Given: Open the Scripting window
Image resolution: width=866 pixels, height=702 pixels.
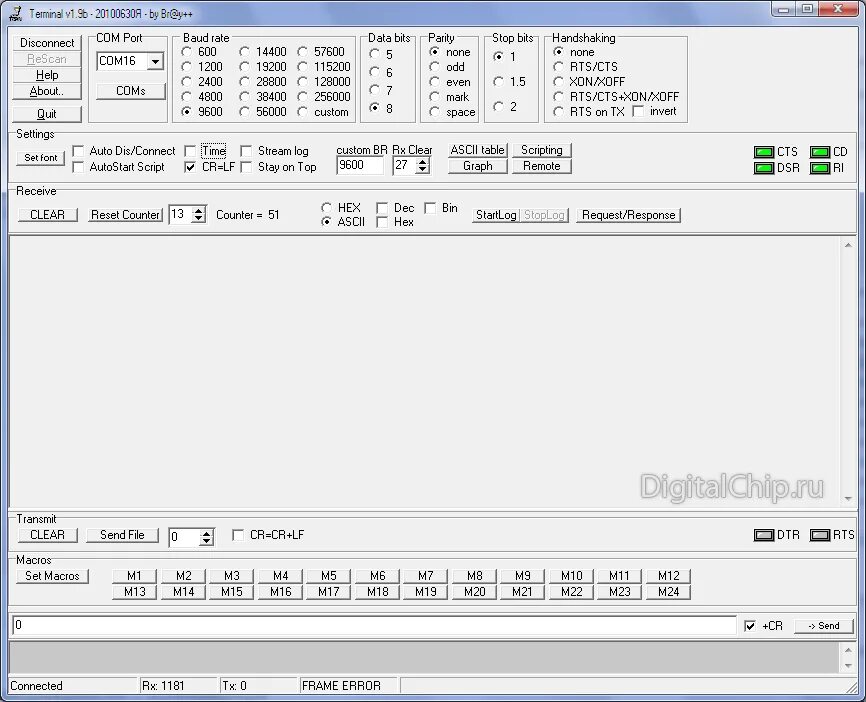Looking at the screenshot, I should point(542,150).
